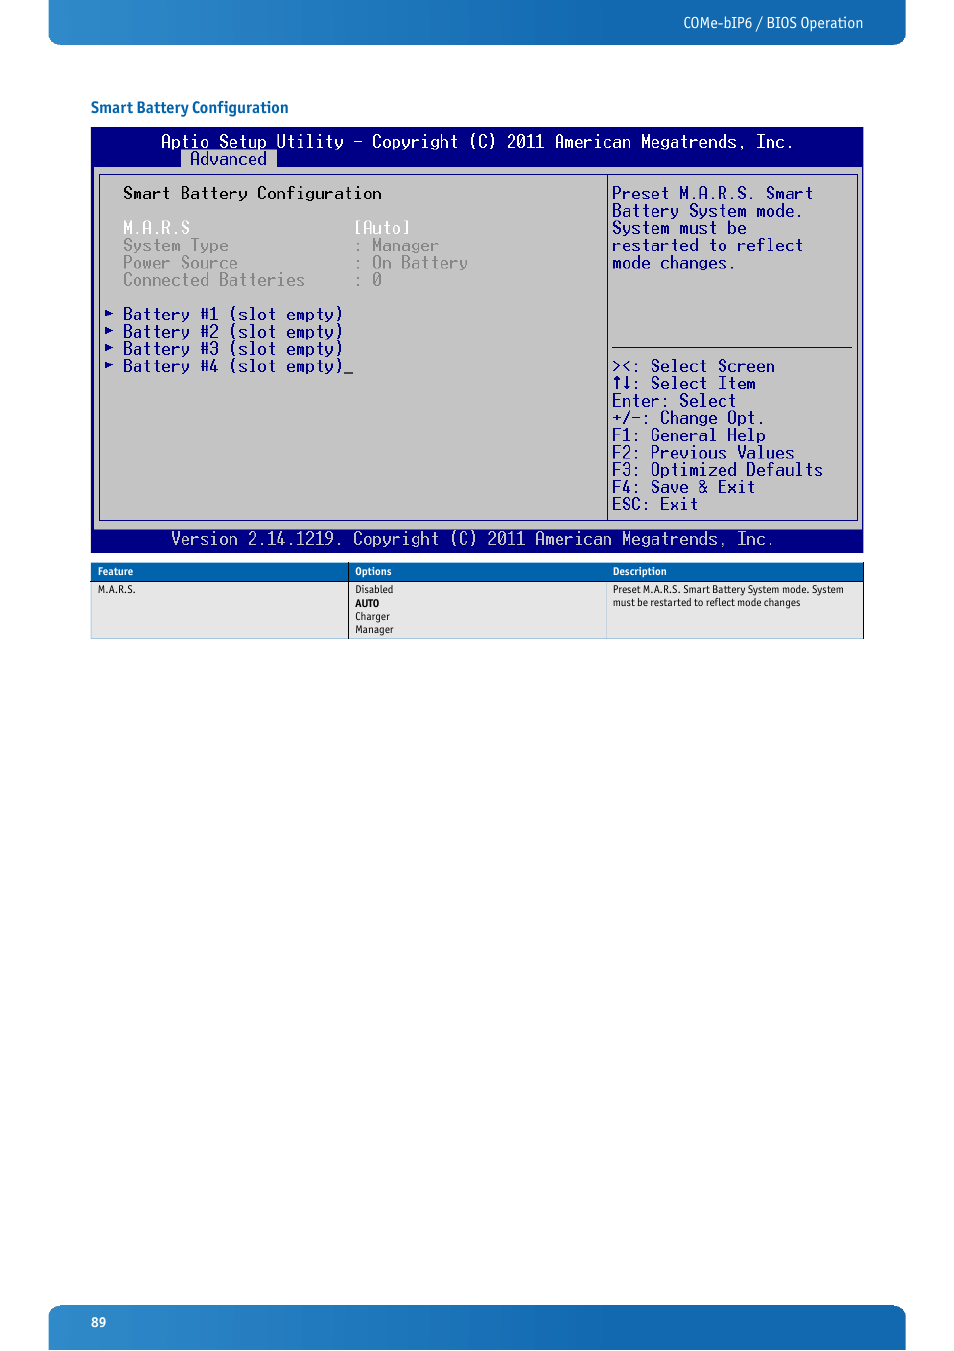954x1351 pixels.
Task: Click the Power Source label
Action: [180, 263]
